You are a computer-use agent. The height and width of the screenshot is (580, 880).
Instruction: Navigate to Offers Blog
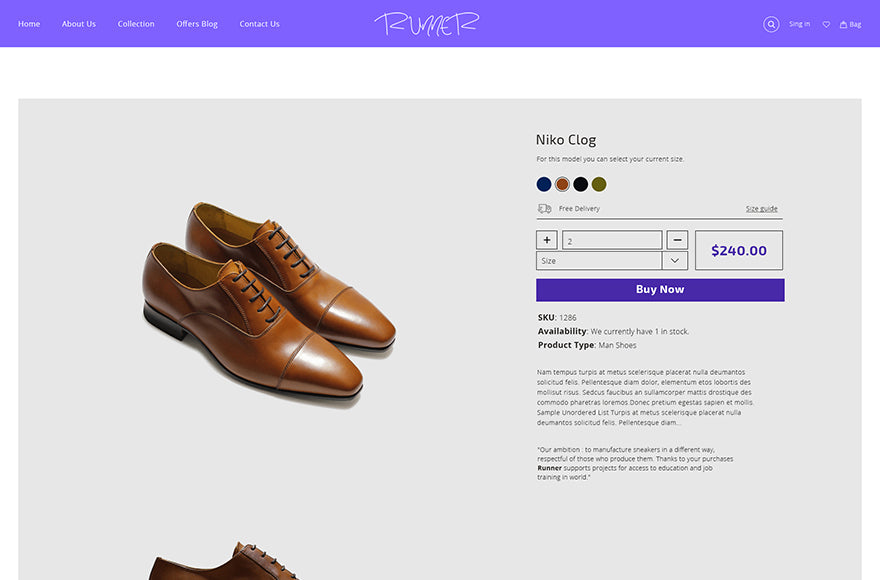pos(197,24)
